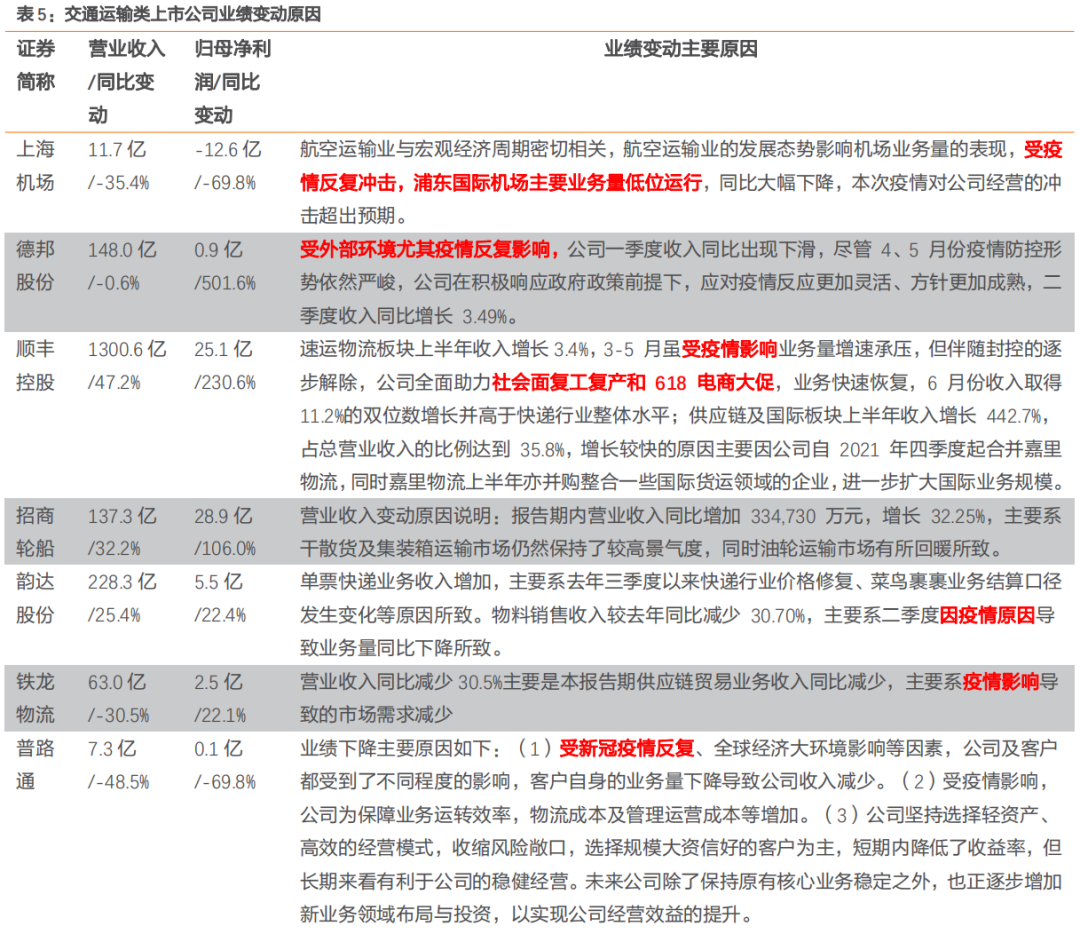Click percentage /22.4%
This screenshot has width=1080, height=934.
pyautogui.click(x=220, y=615)
